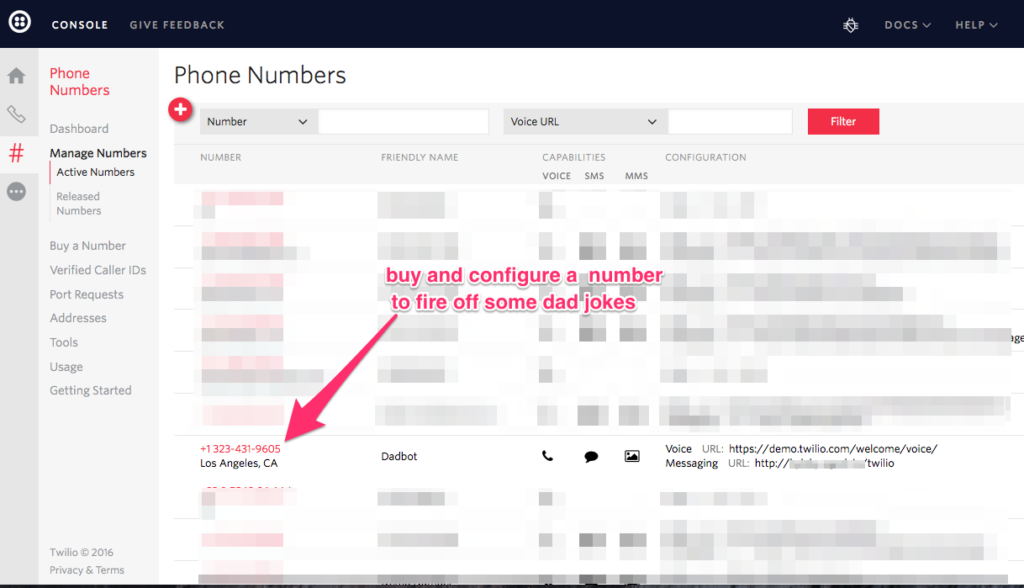The width and height of the screenshot is (1024, 588).
Task: Open the more products ellipsis icon
Action: click(17, 191)
